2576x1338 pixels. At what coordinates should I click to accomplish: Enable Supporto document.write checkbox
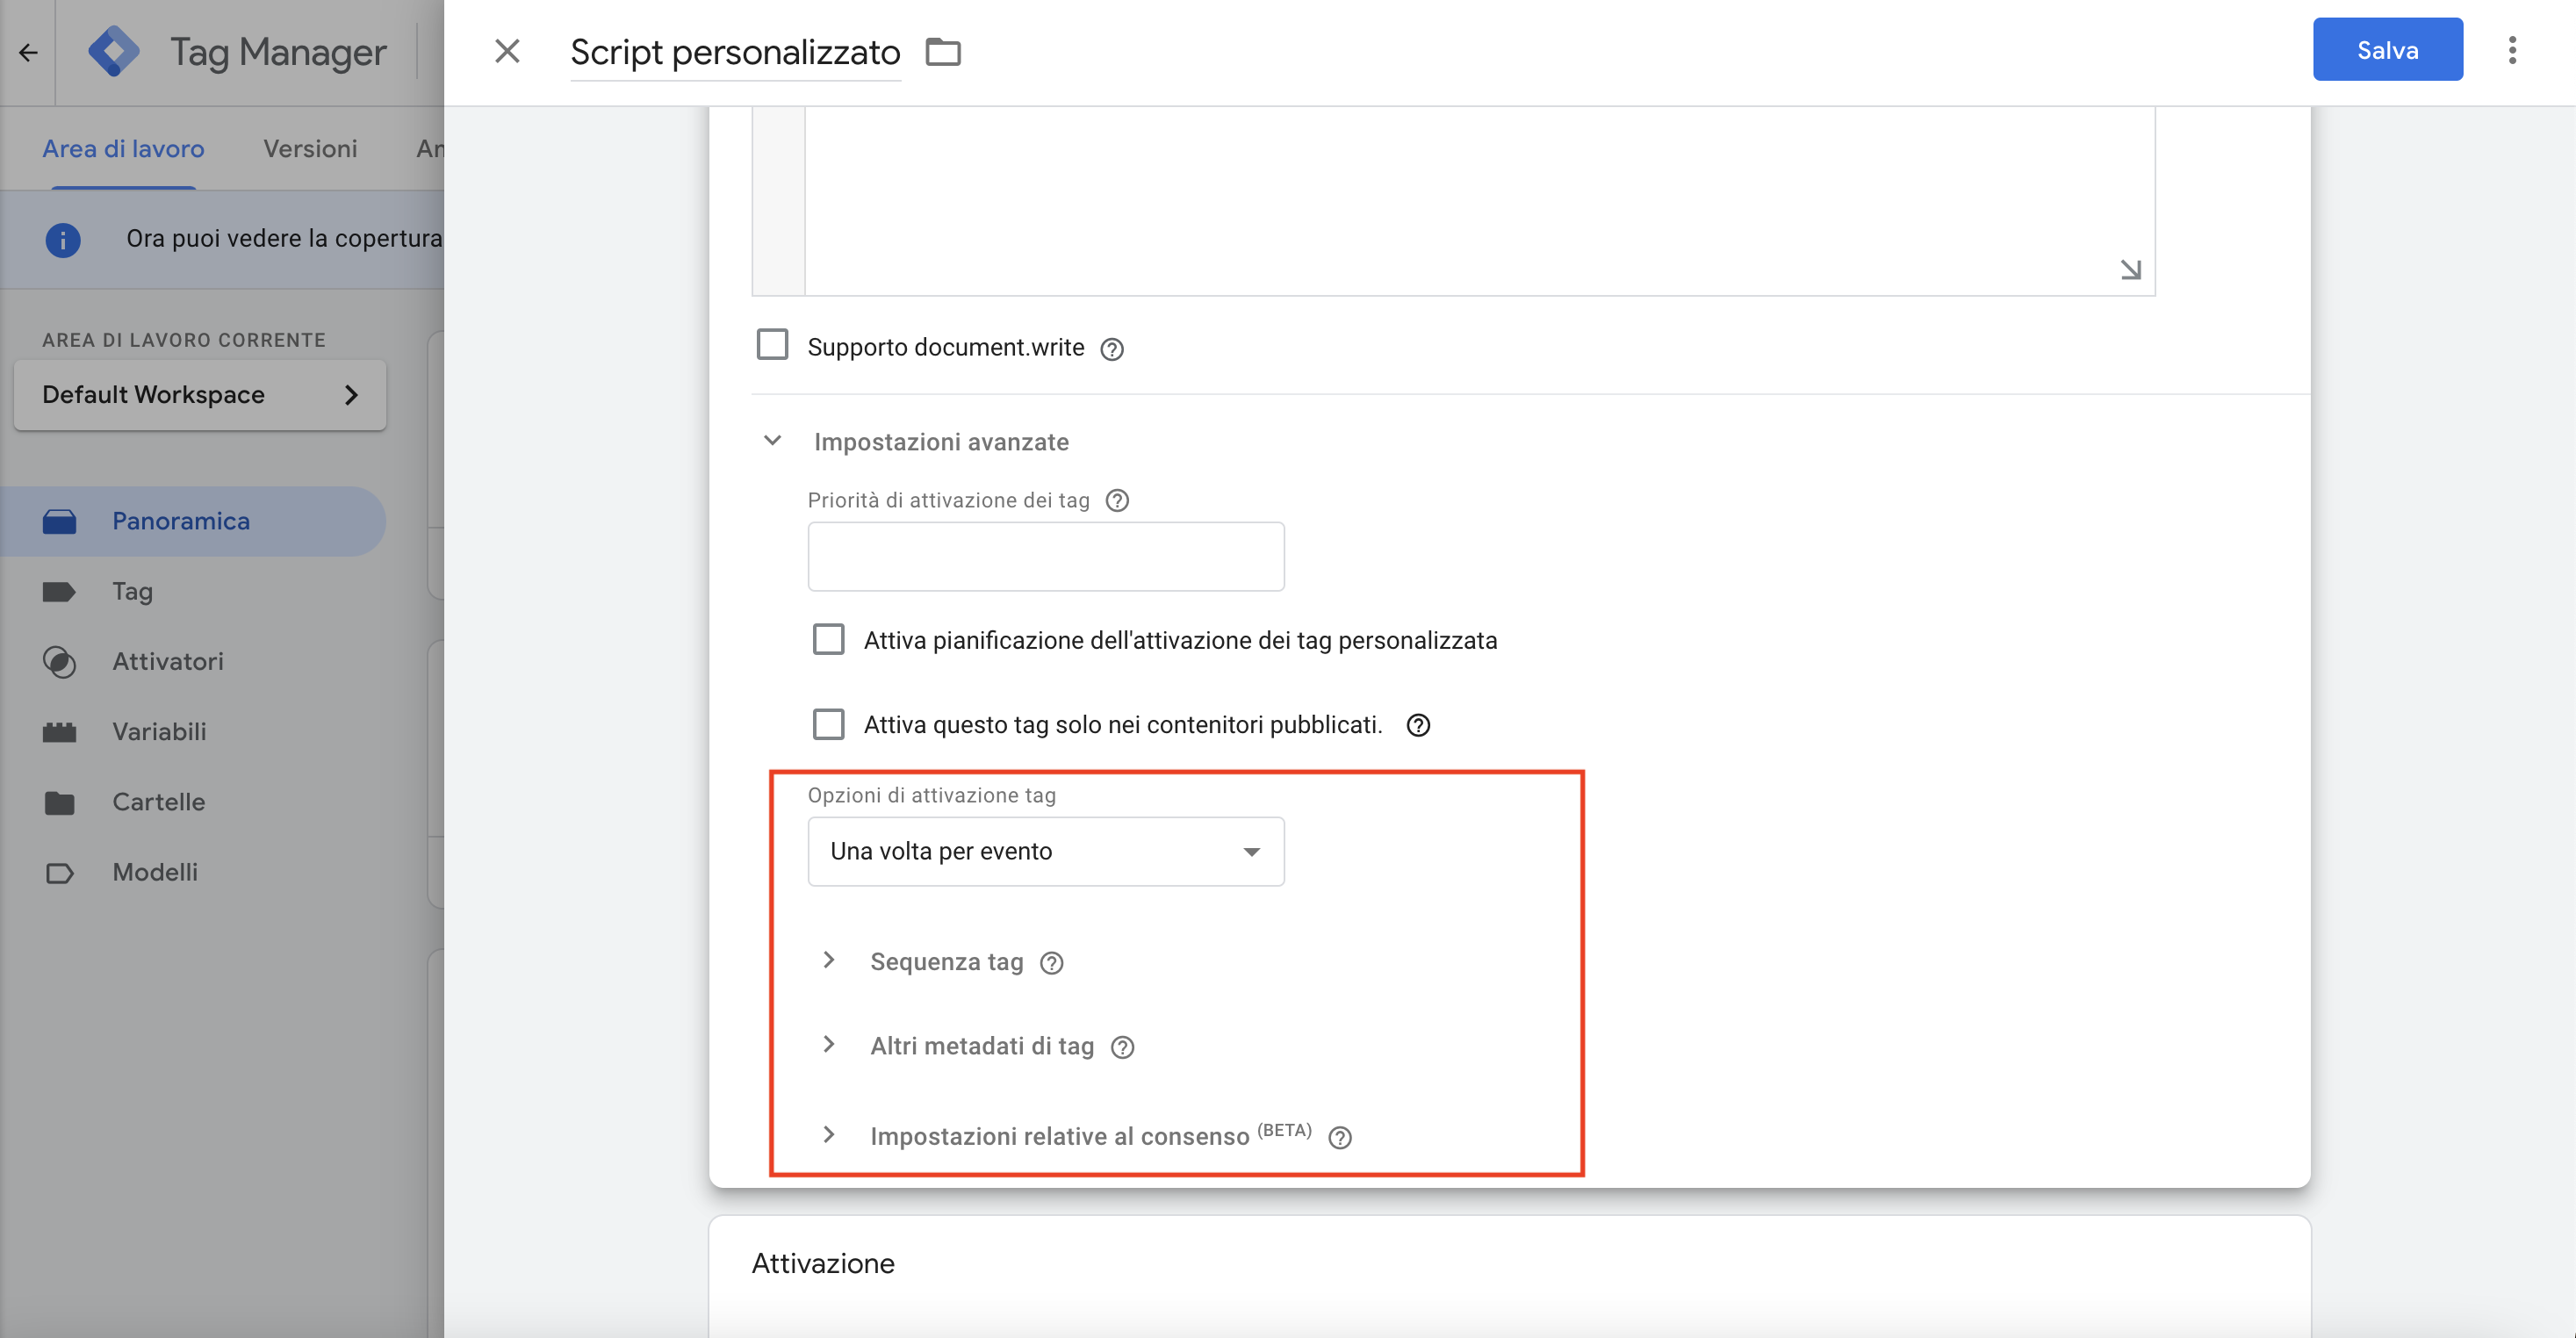click(772, 345)
